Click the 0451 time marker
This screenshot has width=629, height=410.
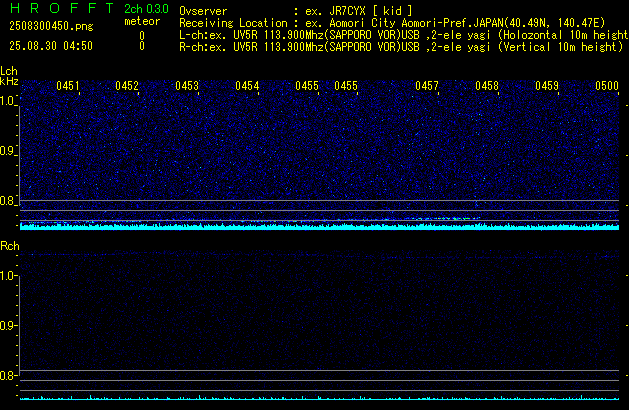(68, 86)
